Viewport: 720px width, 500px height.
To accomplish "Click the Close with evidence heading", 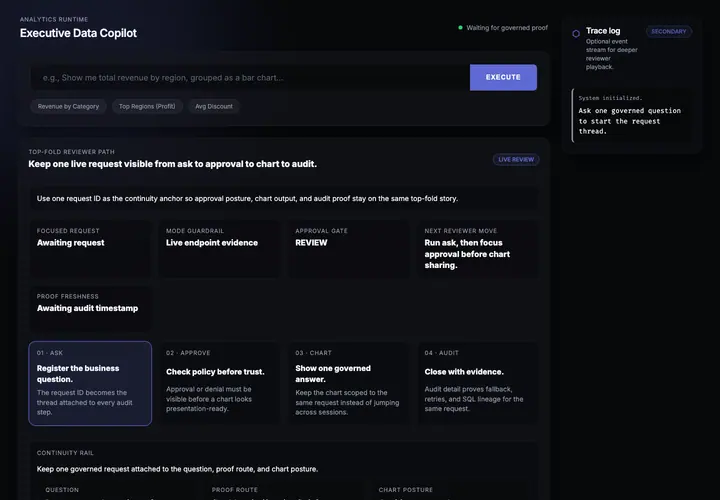I will (464, 372).
